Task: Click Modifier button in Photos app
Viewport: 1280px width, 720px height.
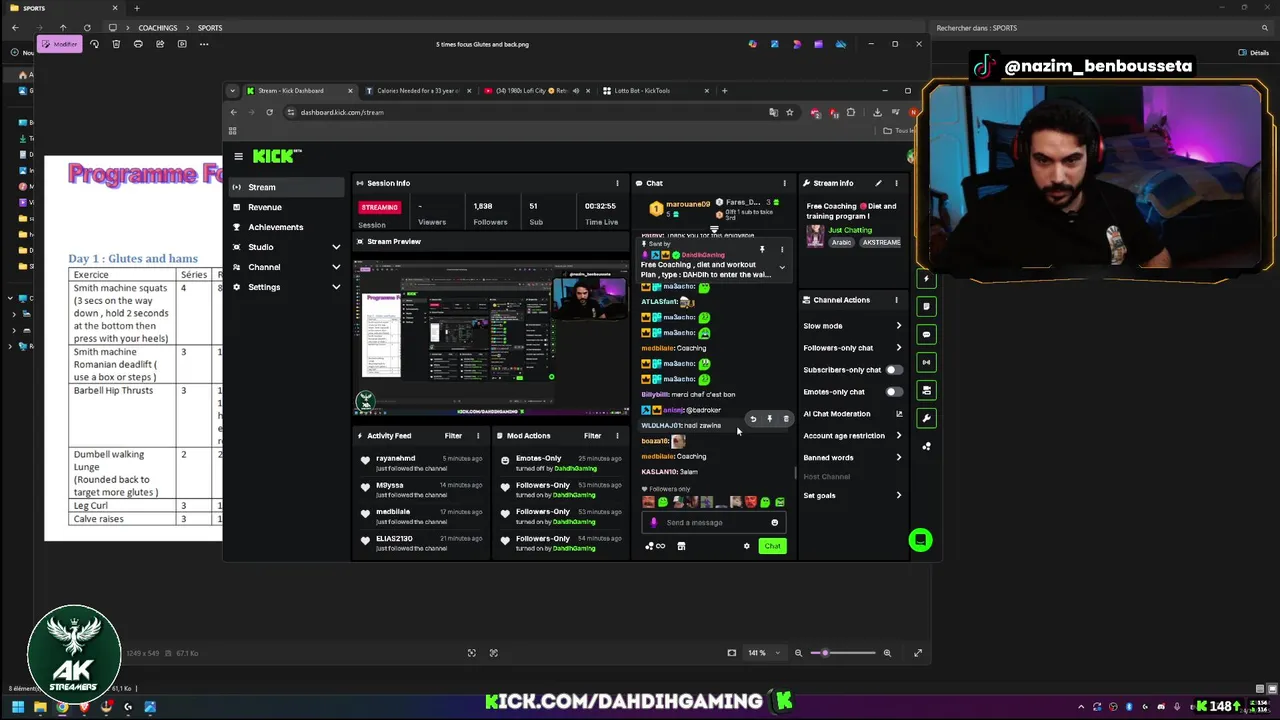Action: tap(60, 44)
